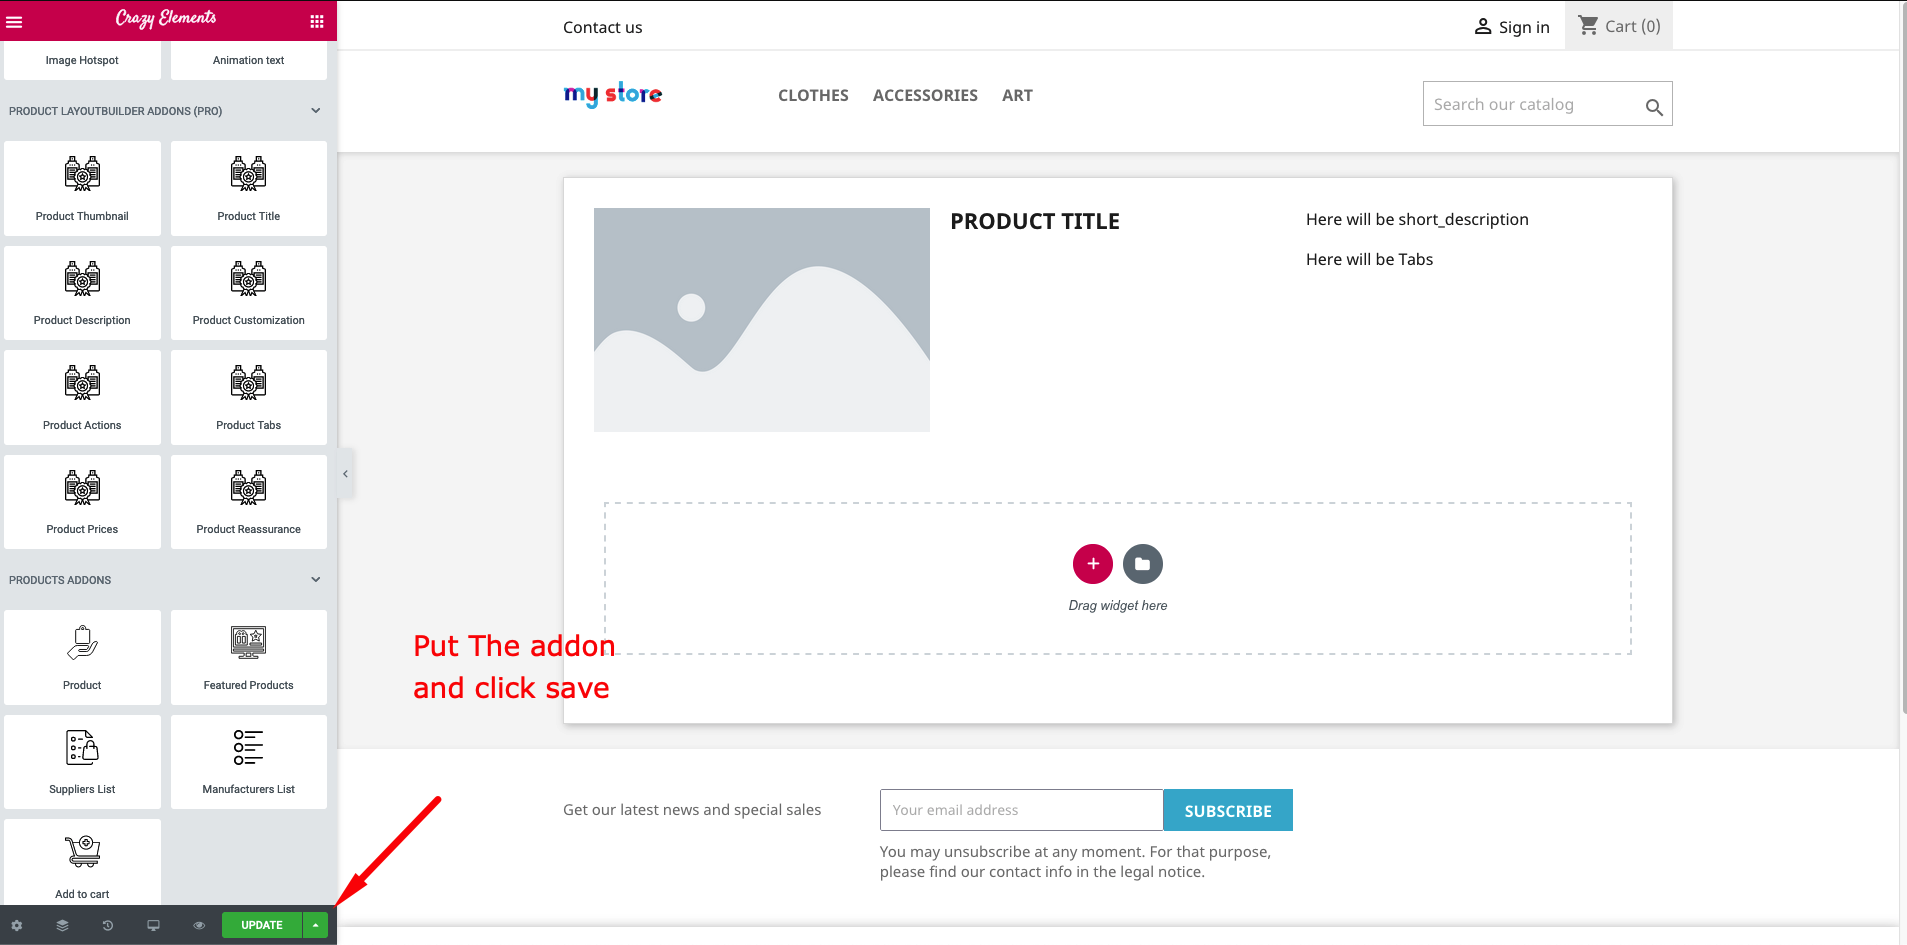Open the hamburger menu in Crazy Elements header
This screenshot has height=945, width=1907.
click(x=14, y=21)
